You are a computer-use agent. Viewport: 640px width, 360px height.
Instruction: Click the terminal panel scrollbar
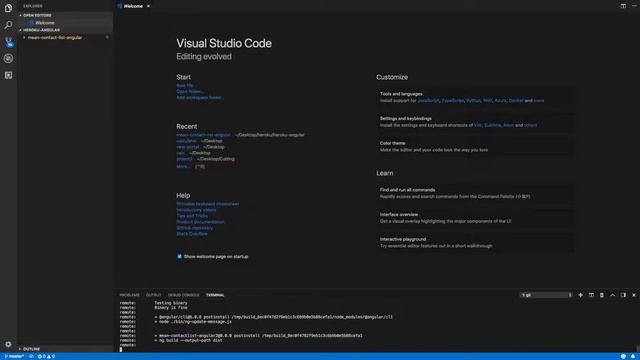638,348
